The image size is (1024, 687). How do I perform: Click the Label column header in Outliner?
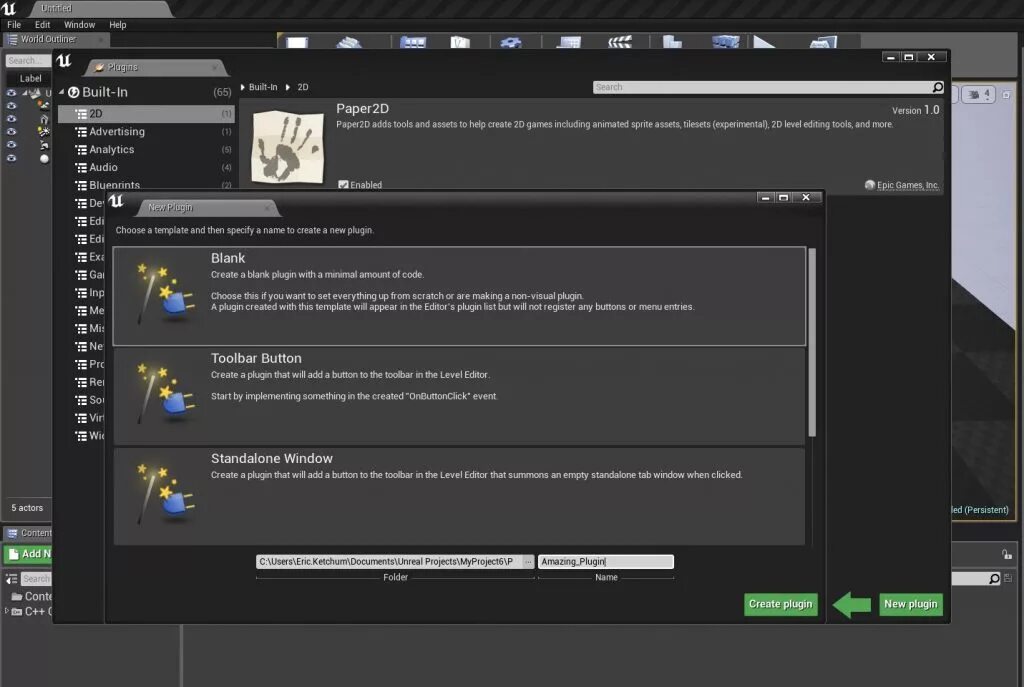pos(30,78)
